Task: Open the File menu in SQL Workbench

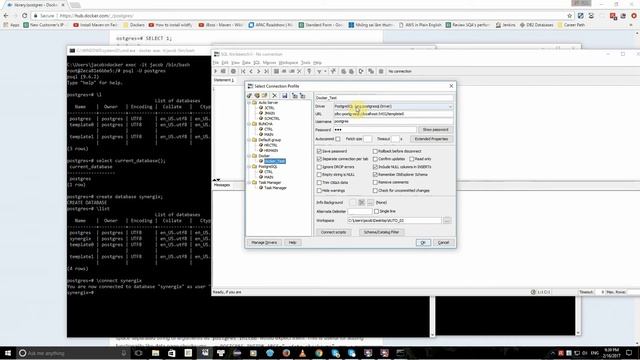Action: click(216, 63)
